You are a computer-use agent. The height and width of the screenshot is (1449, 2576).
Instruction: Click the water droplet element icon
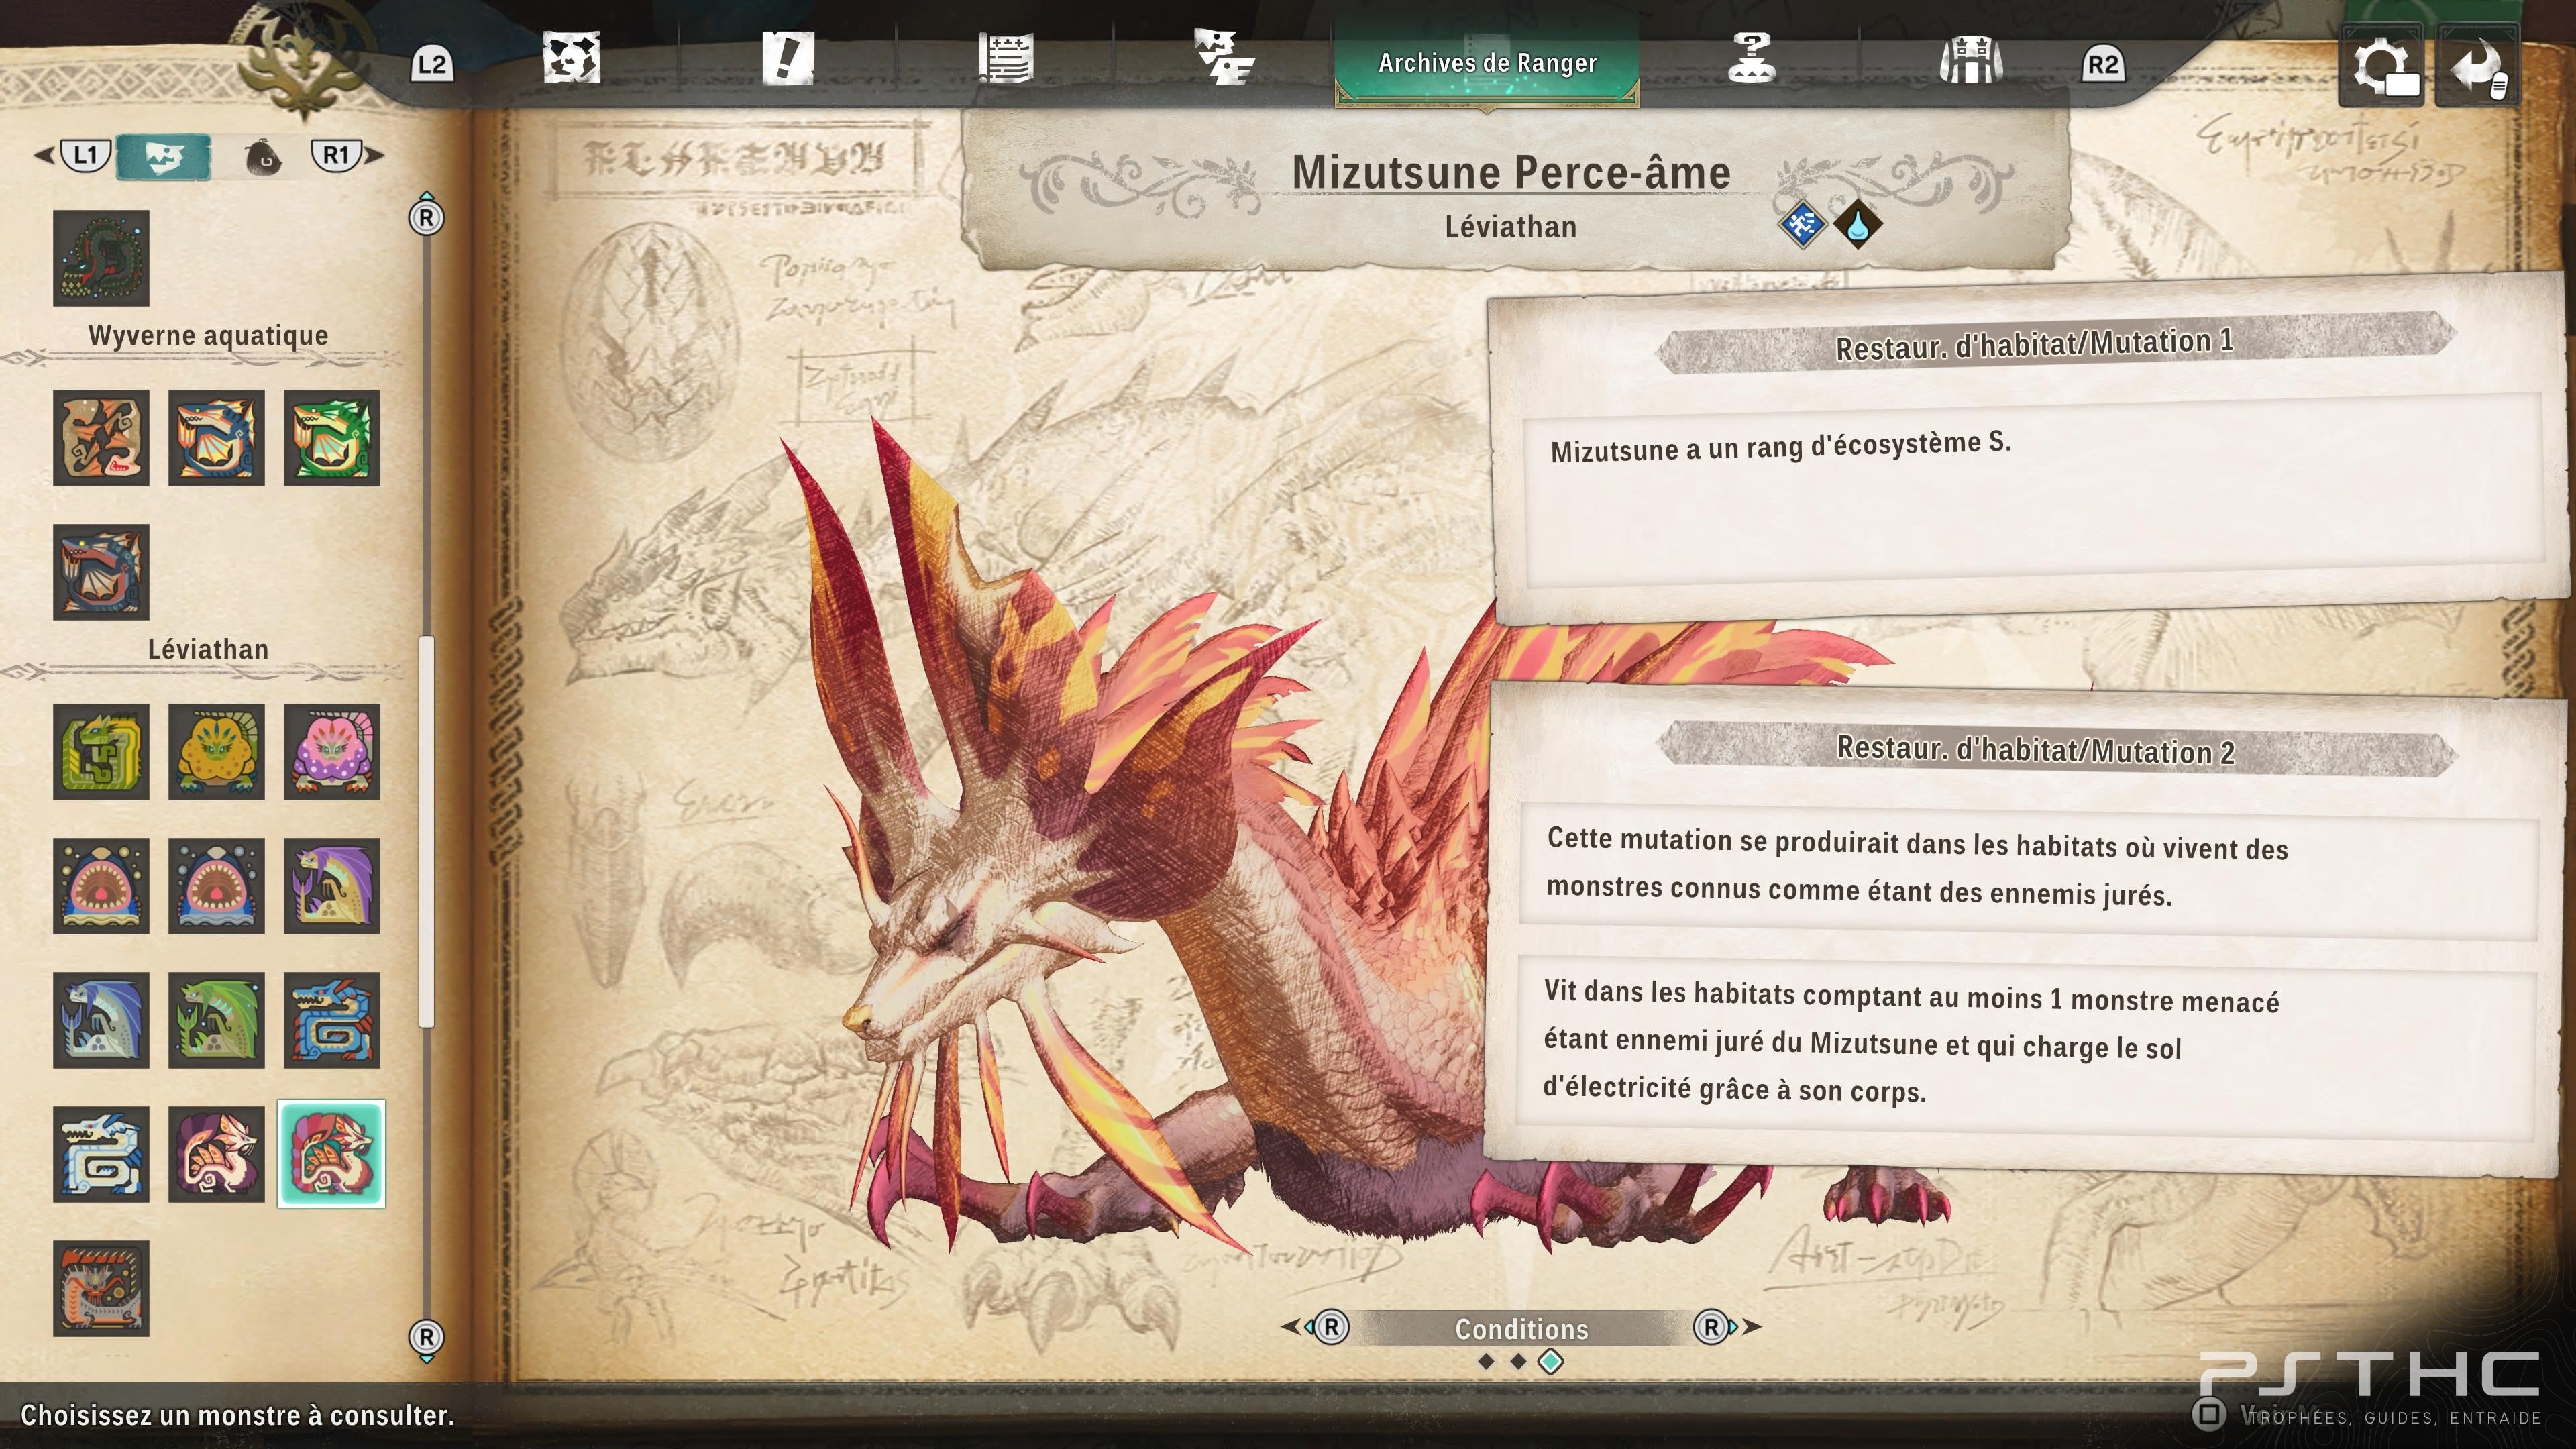click(1857, 224)
